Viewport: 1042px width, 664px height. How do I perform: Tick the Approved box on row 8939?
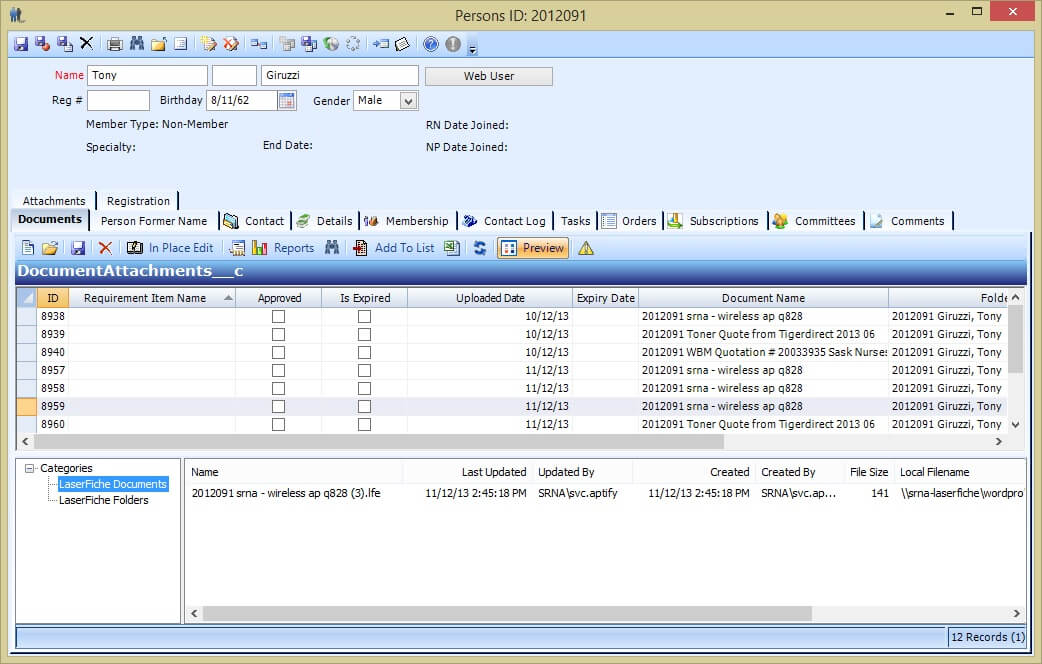point(278,334)
